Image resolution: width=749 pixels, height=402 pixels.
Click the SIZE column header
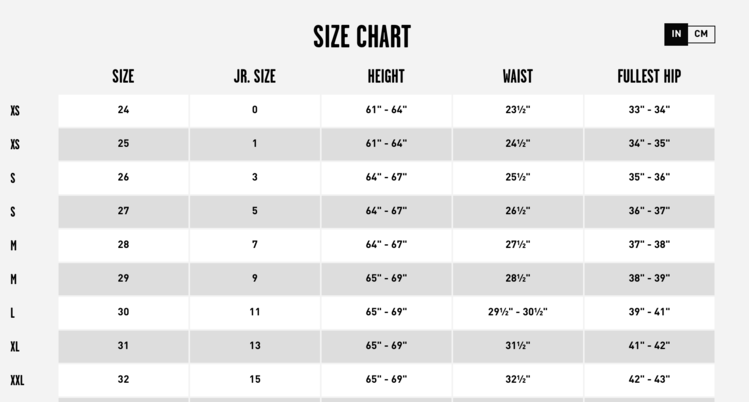tap(123, 76)
